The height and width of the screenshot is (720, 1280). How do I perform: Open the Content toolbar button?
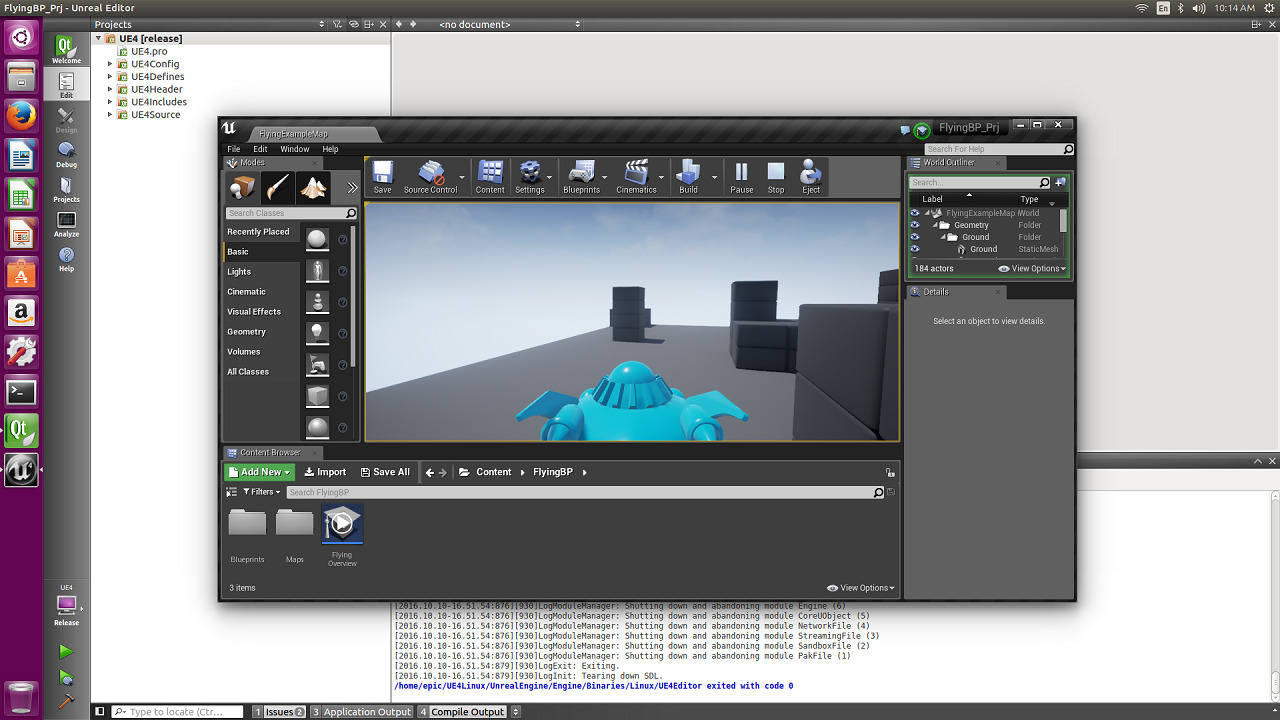(x=490, y=173)
